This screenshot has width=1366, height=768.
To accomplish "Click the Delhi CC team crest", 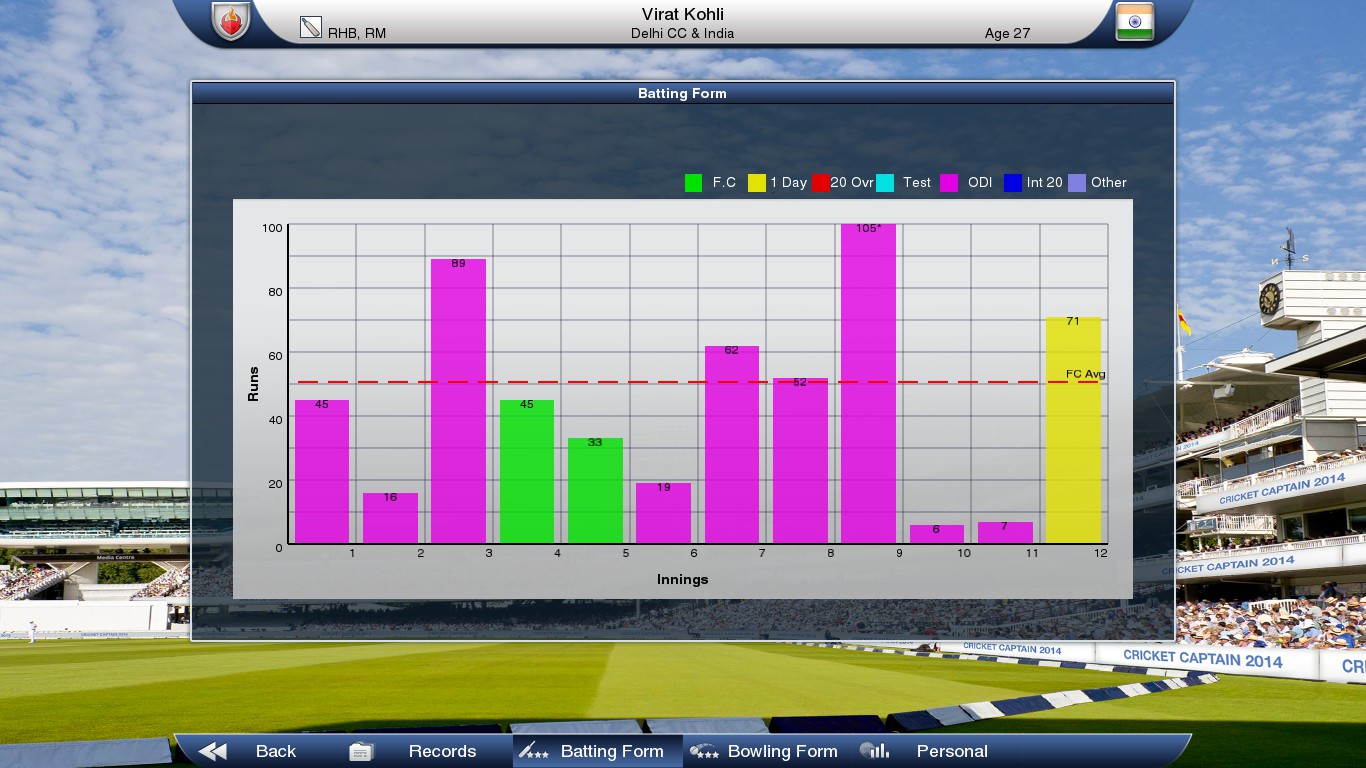I will (231, 21).
